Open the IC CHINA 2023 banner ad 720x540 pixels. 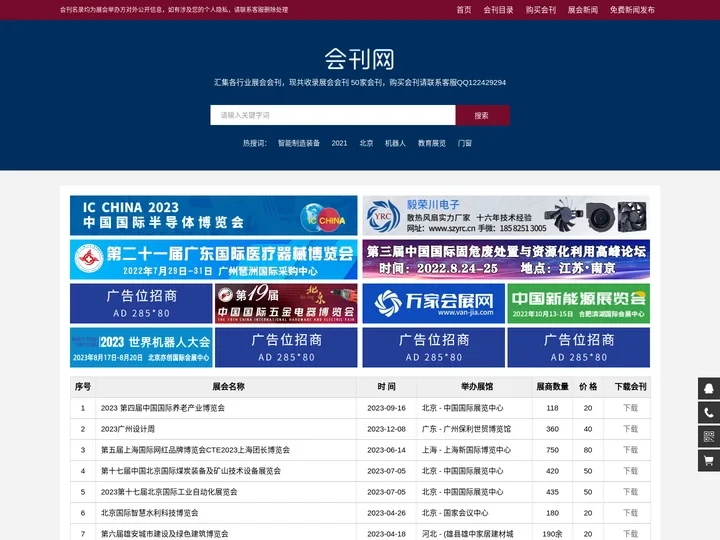214,215
